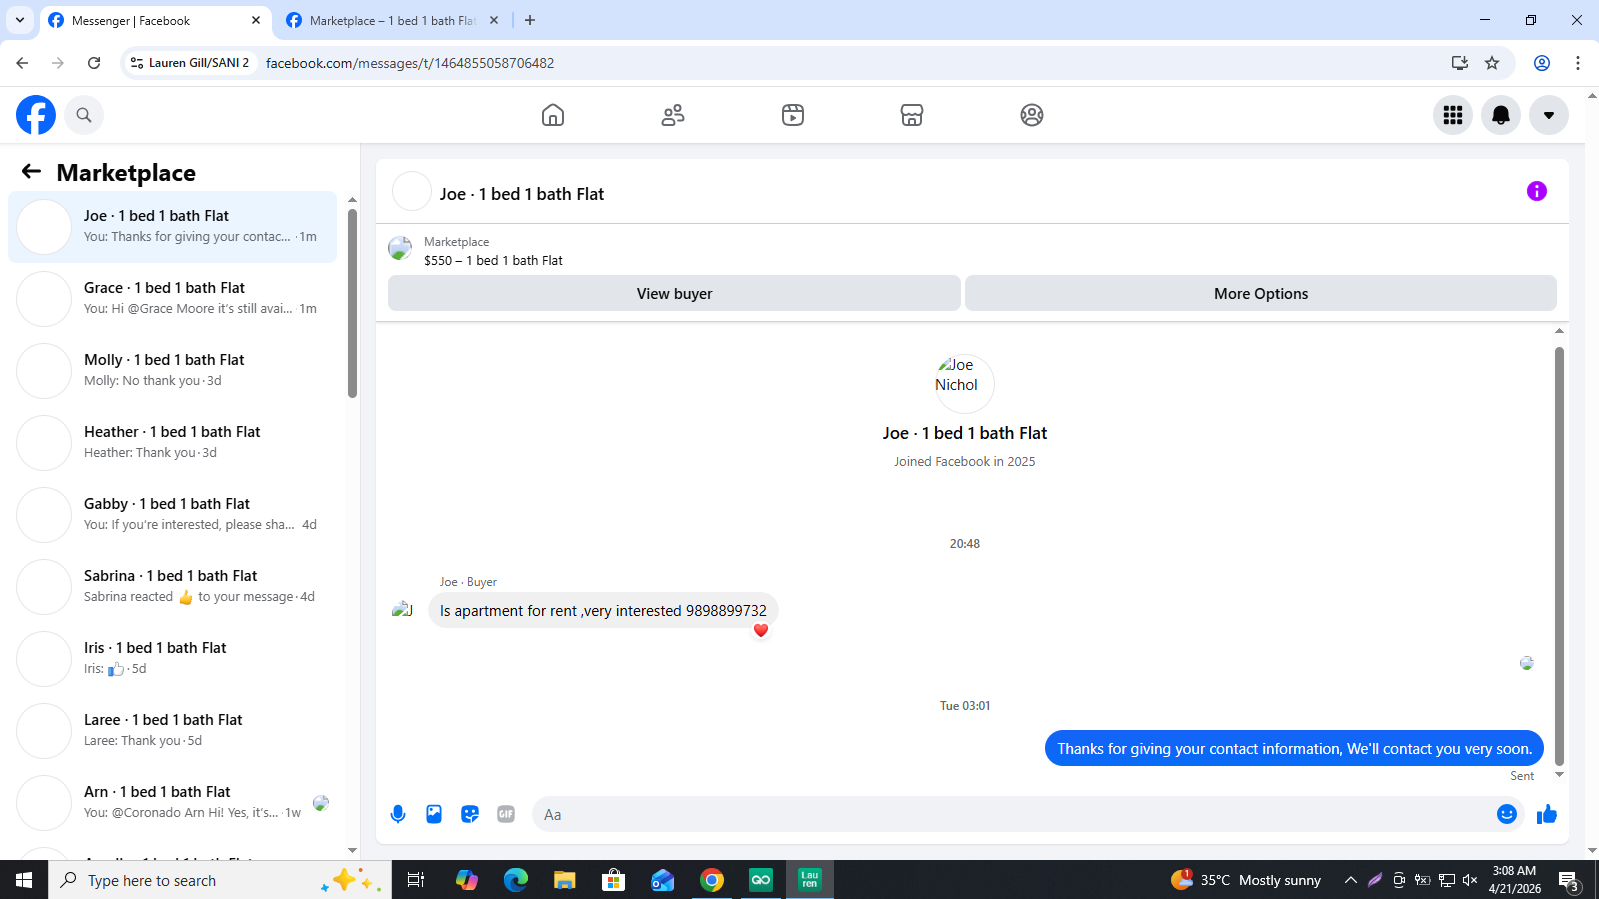
Task: Record a voice clip
Action: tap(398, 814)
